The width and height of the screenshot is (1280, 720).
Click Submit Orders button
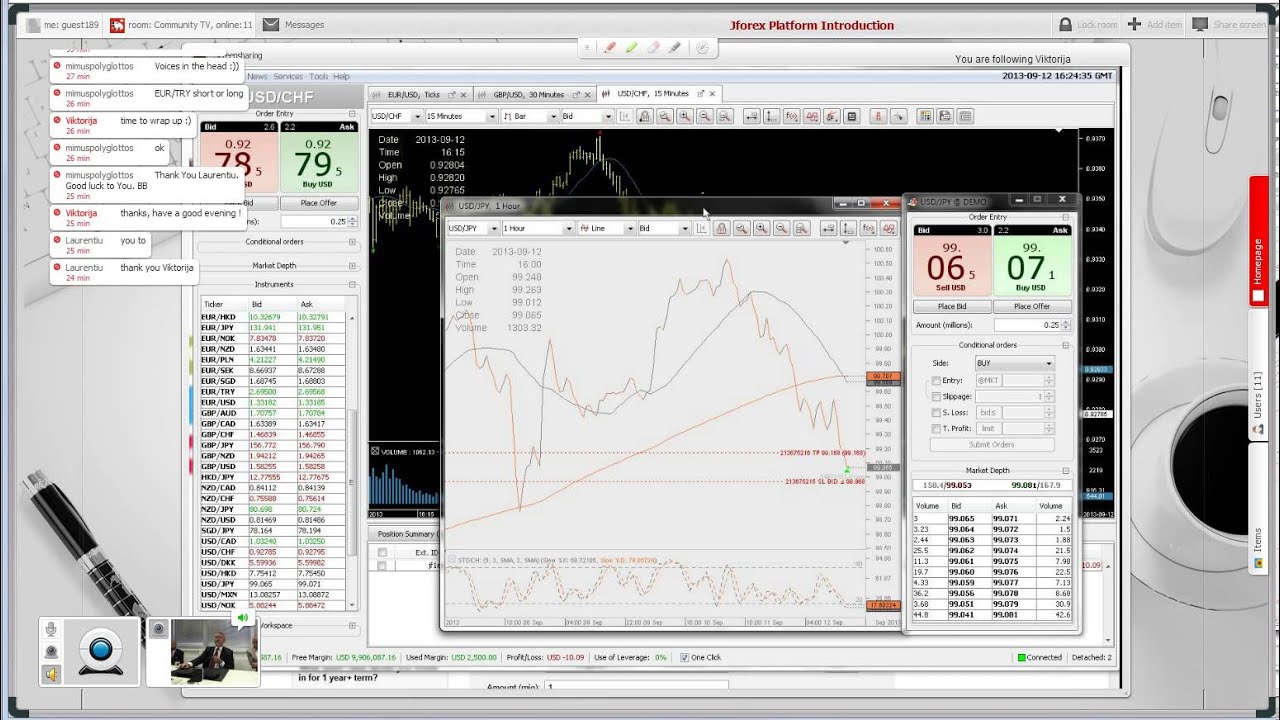pos(991,444)
